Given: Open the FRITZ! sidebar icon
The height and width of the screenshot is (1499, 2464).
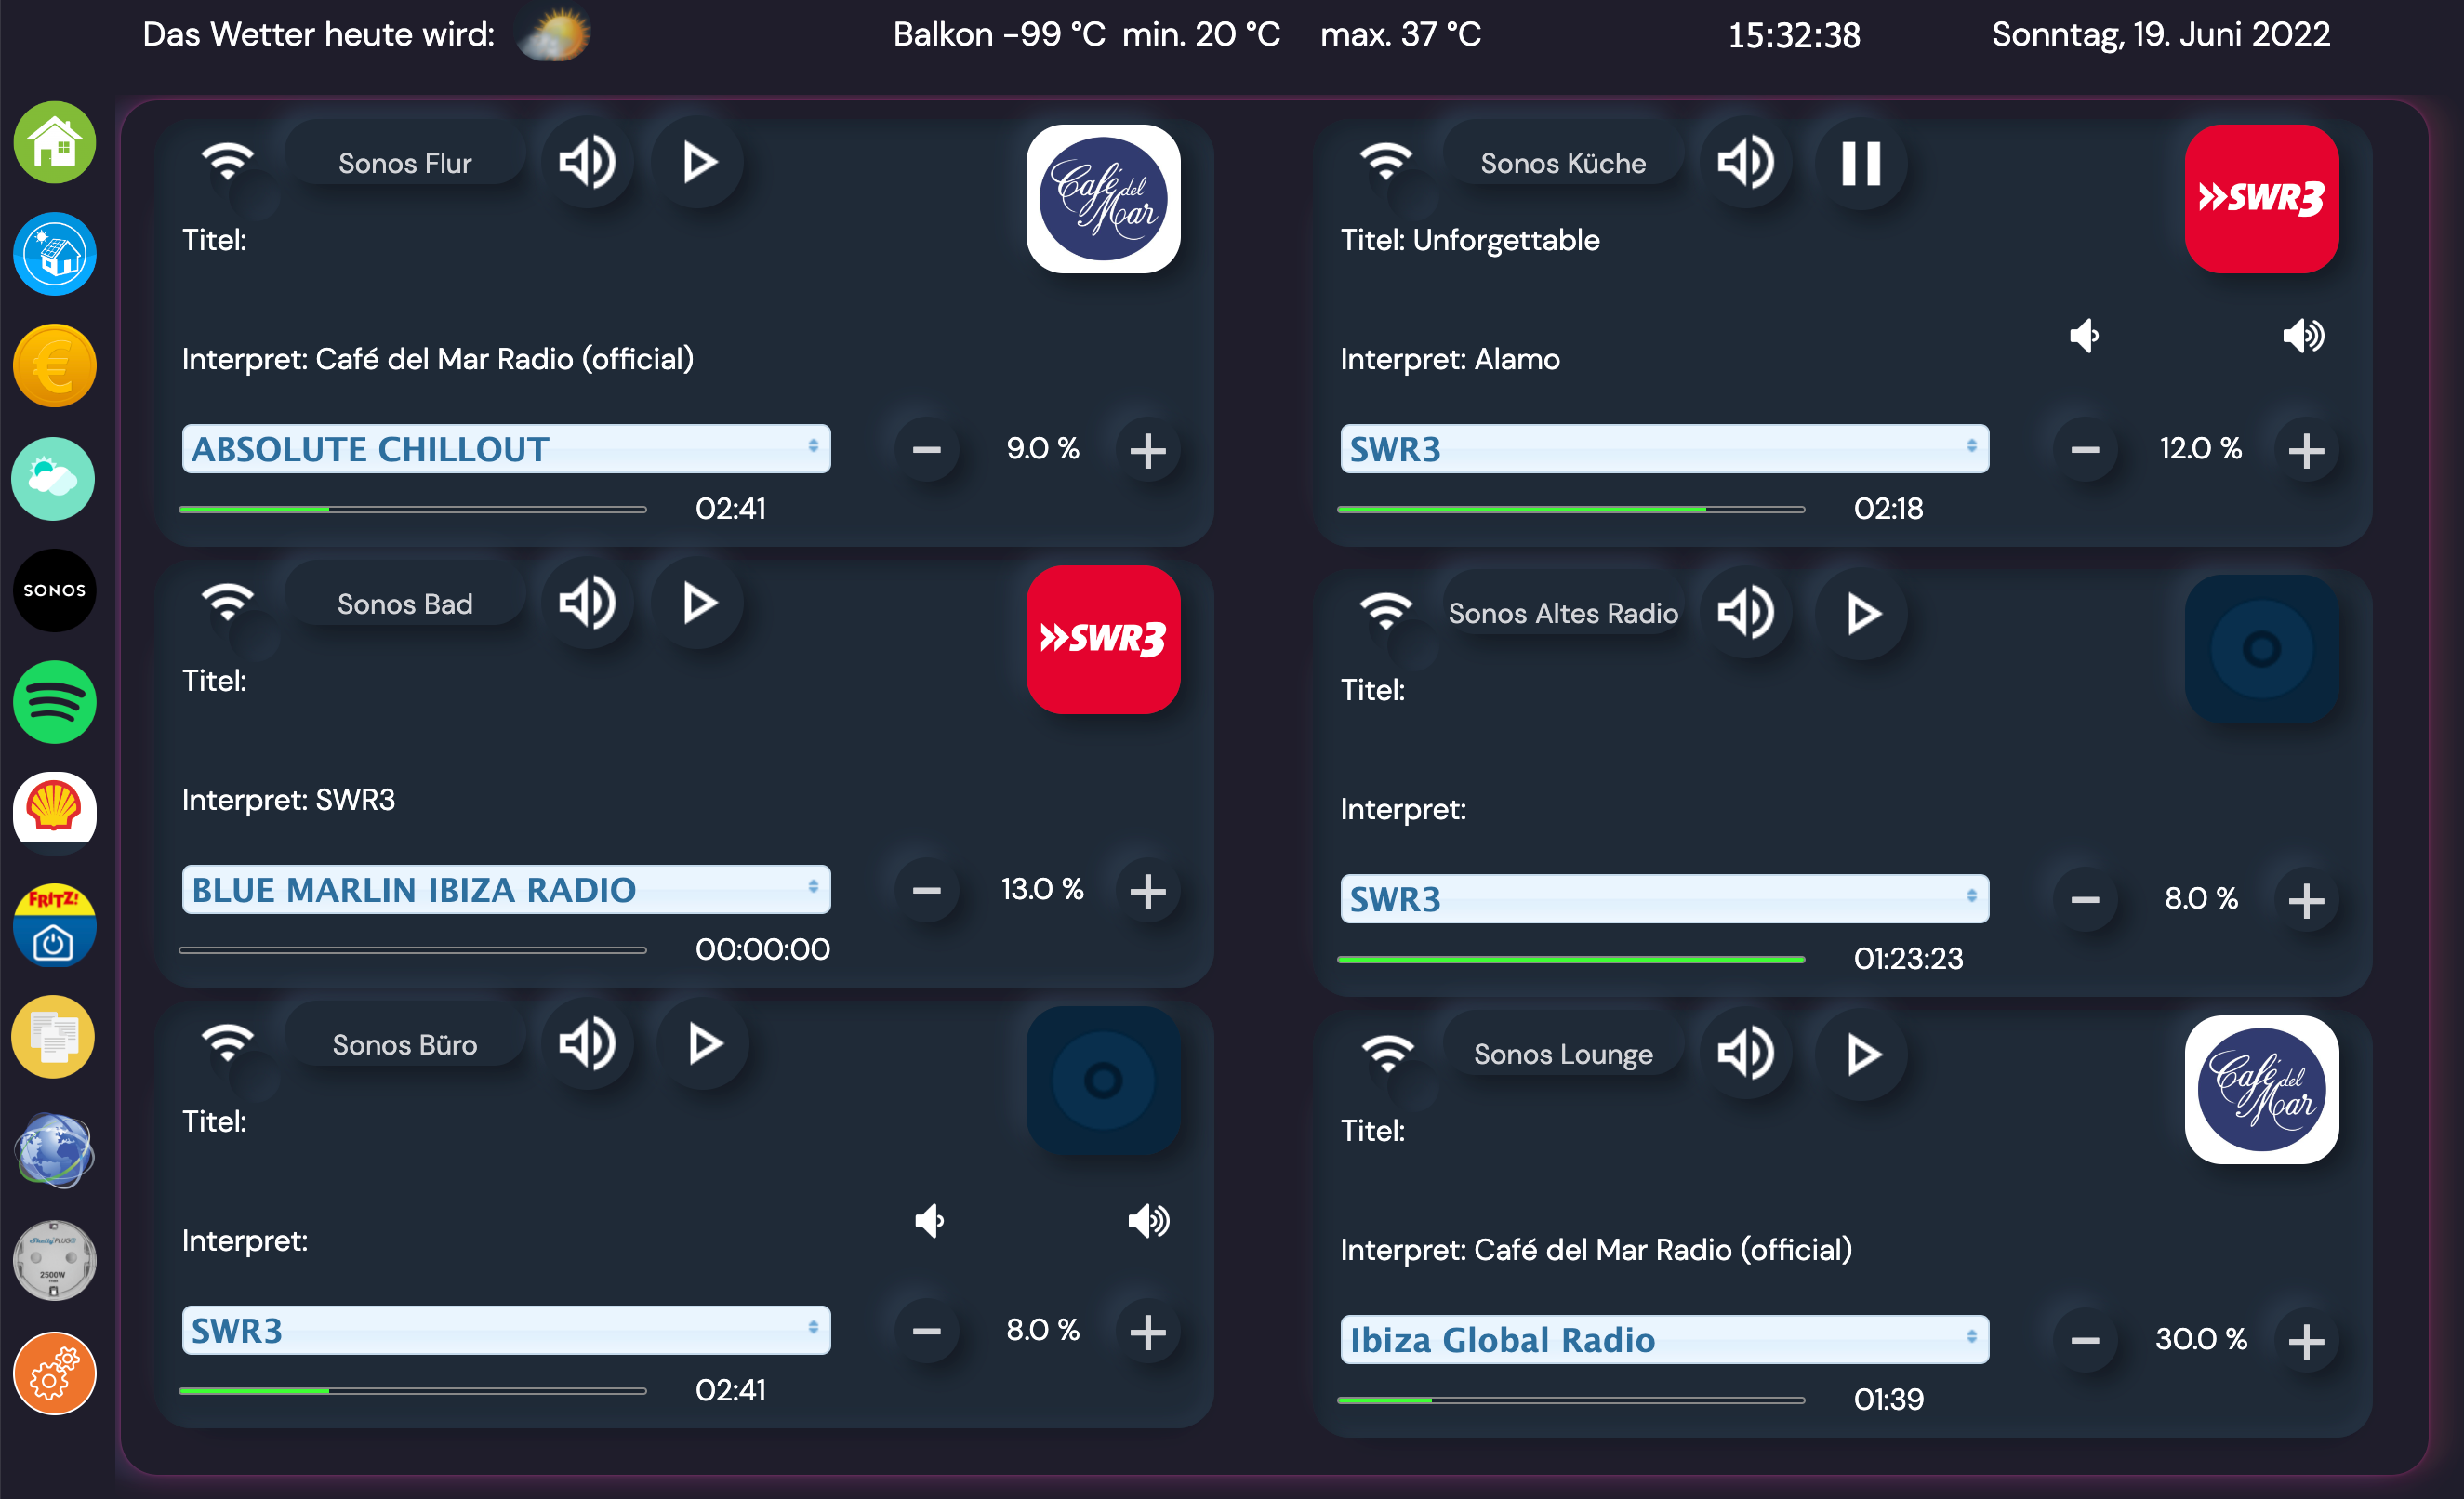Looking at the screenshot, I should click(x=54, y=925).
